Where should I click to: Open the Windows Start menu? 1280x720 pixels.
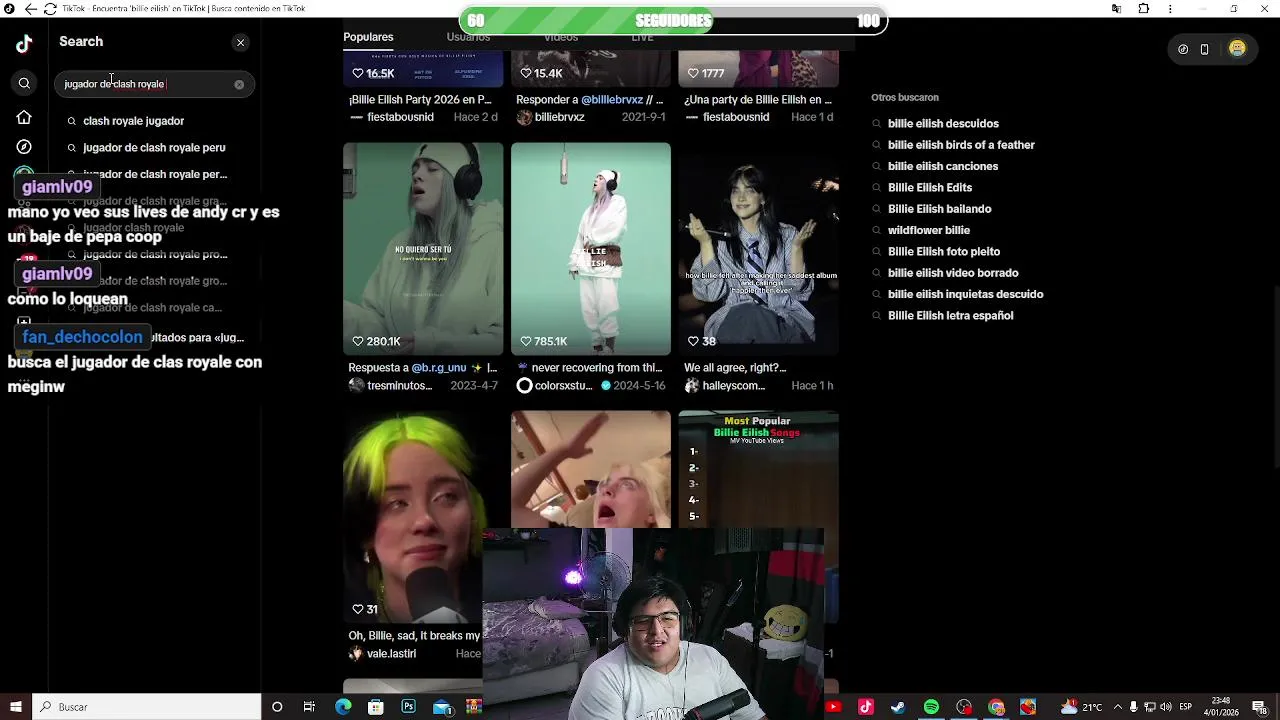tap(15, 707)
